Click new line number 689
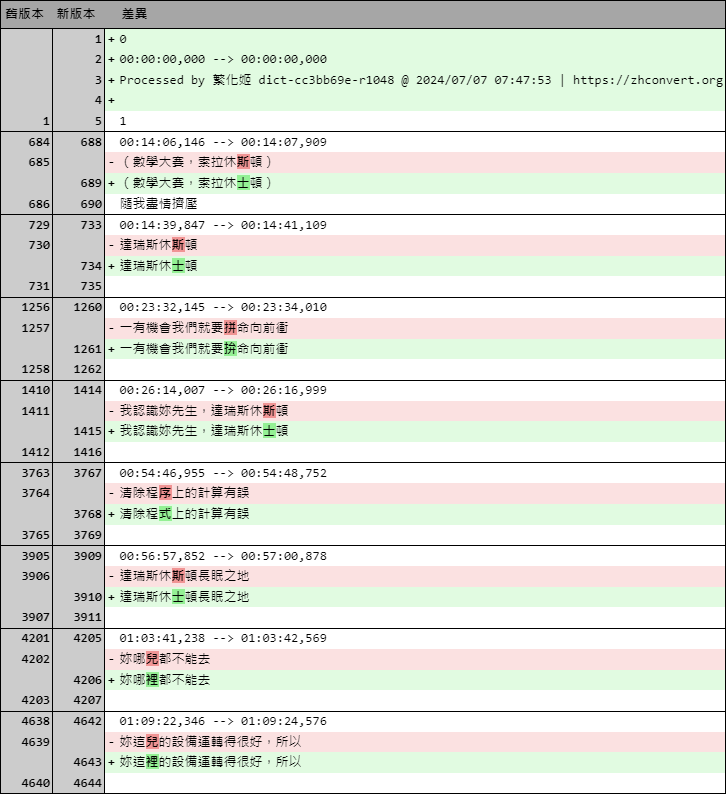Screen dimensions: 726x794 point(91,183)
